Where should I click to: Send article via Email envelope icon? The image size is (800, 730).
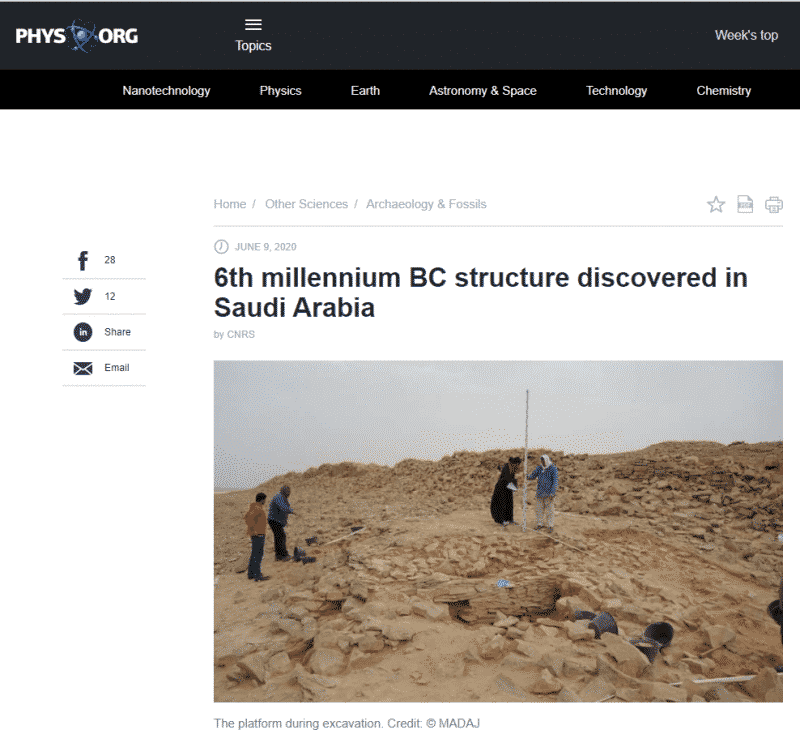(83, 368)
